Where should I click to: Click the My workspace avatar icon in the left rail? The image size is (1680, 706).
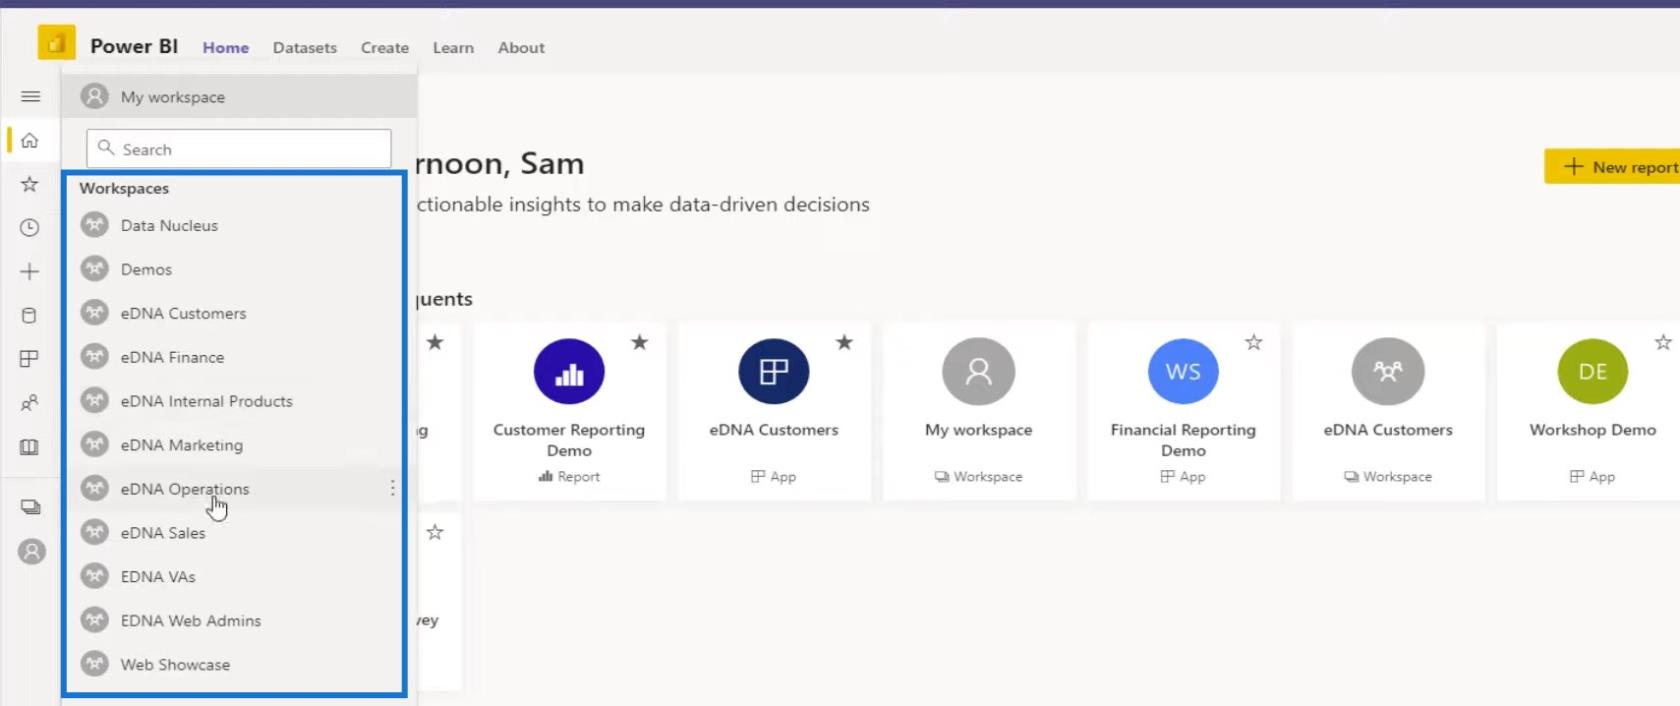pos(32,551)
